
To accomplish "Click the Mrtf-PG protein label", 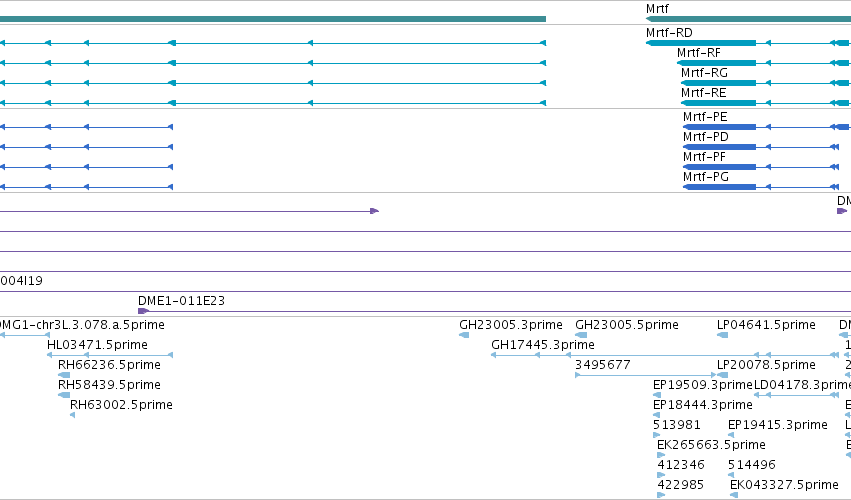I will pos(706,177).
